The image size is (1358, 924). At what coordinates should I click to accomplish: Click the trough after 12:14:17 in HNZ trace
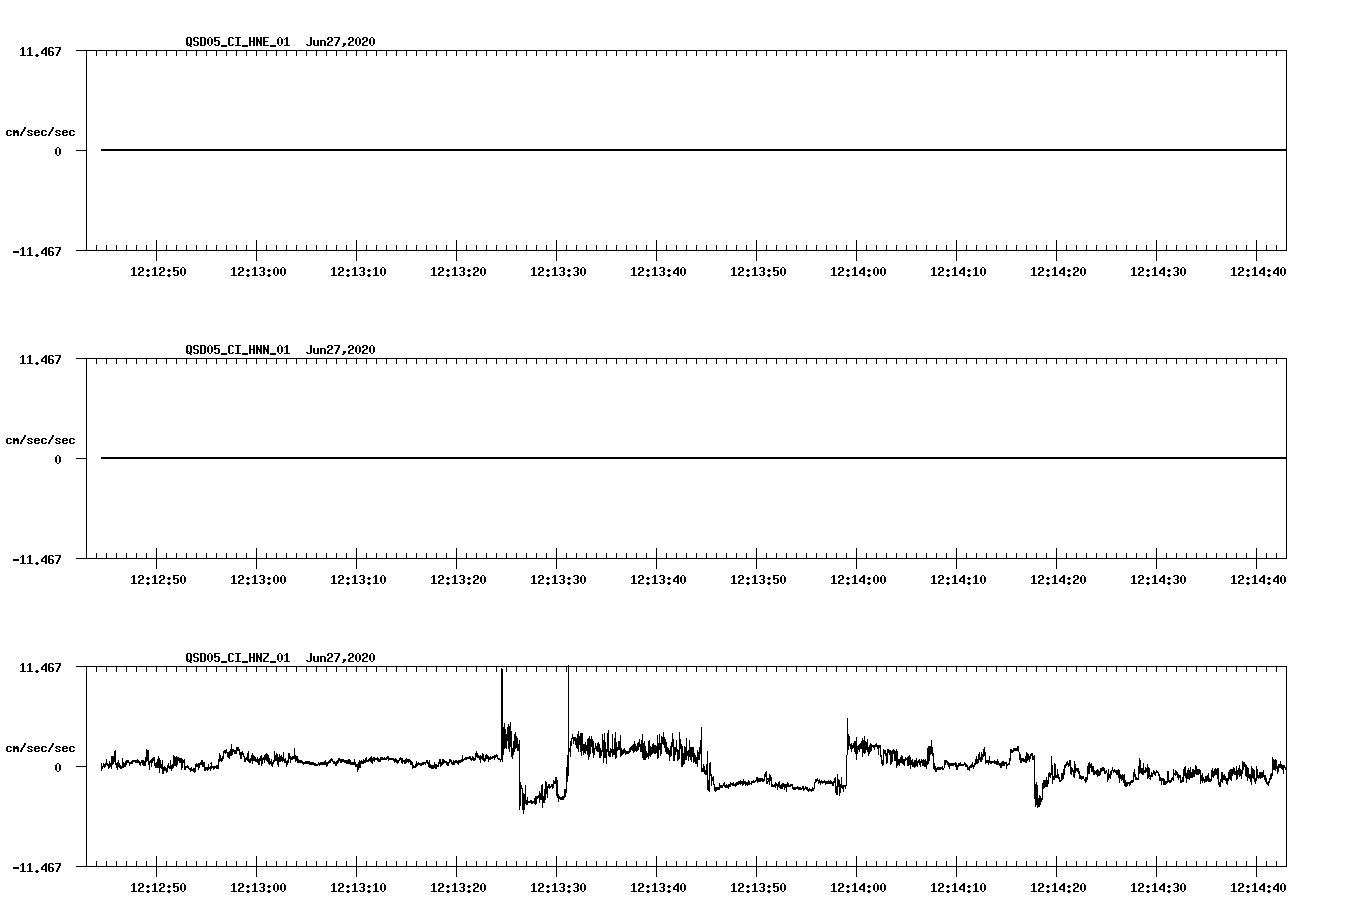pos(1038,795)
